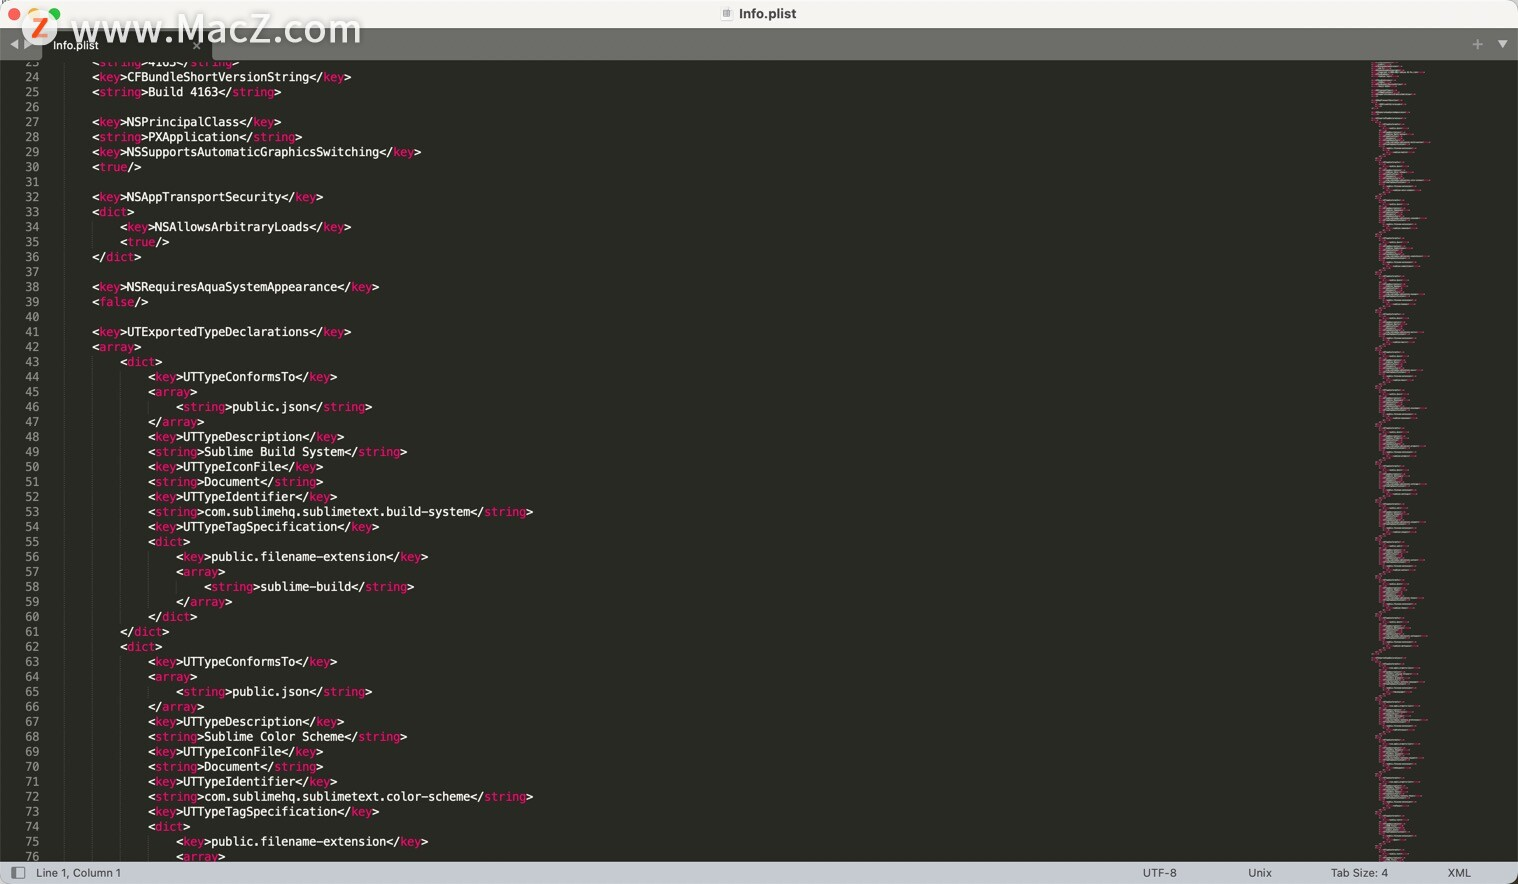1518x884 pixels.
Task: Click UTTypeIdentifier key on line 71
Action: click(239, 782)
